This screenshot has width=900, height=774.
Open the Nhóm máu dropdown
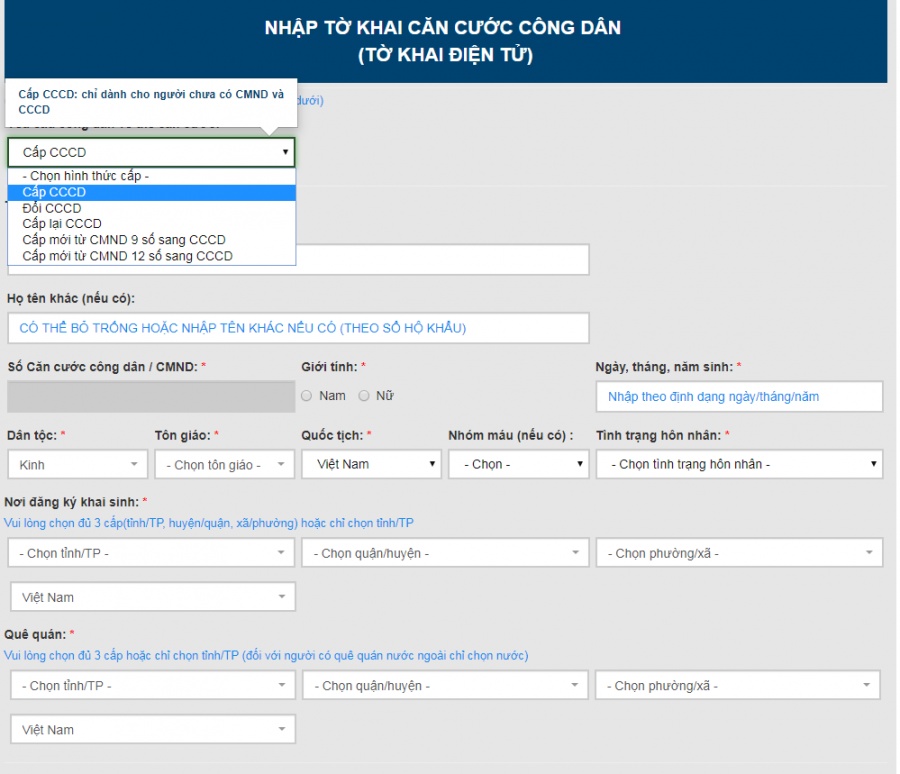pos(518,464)
